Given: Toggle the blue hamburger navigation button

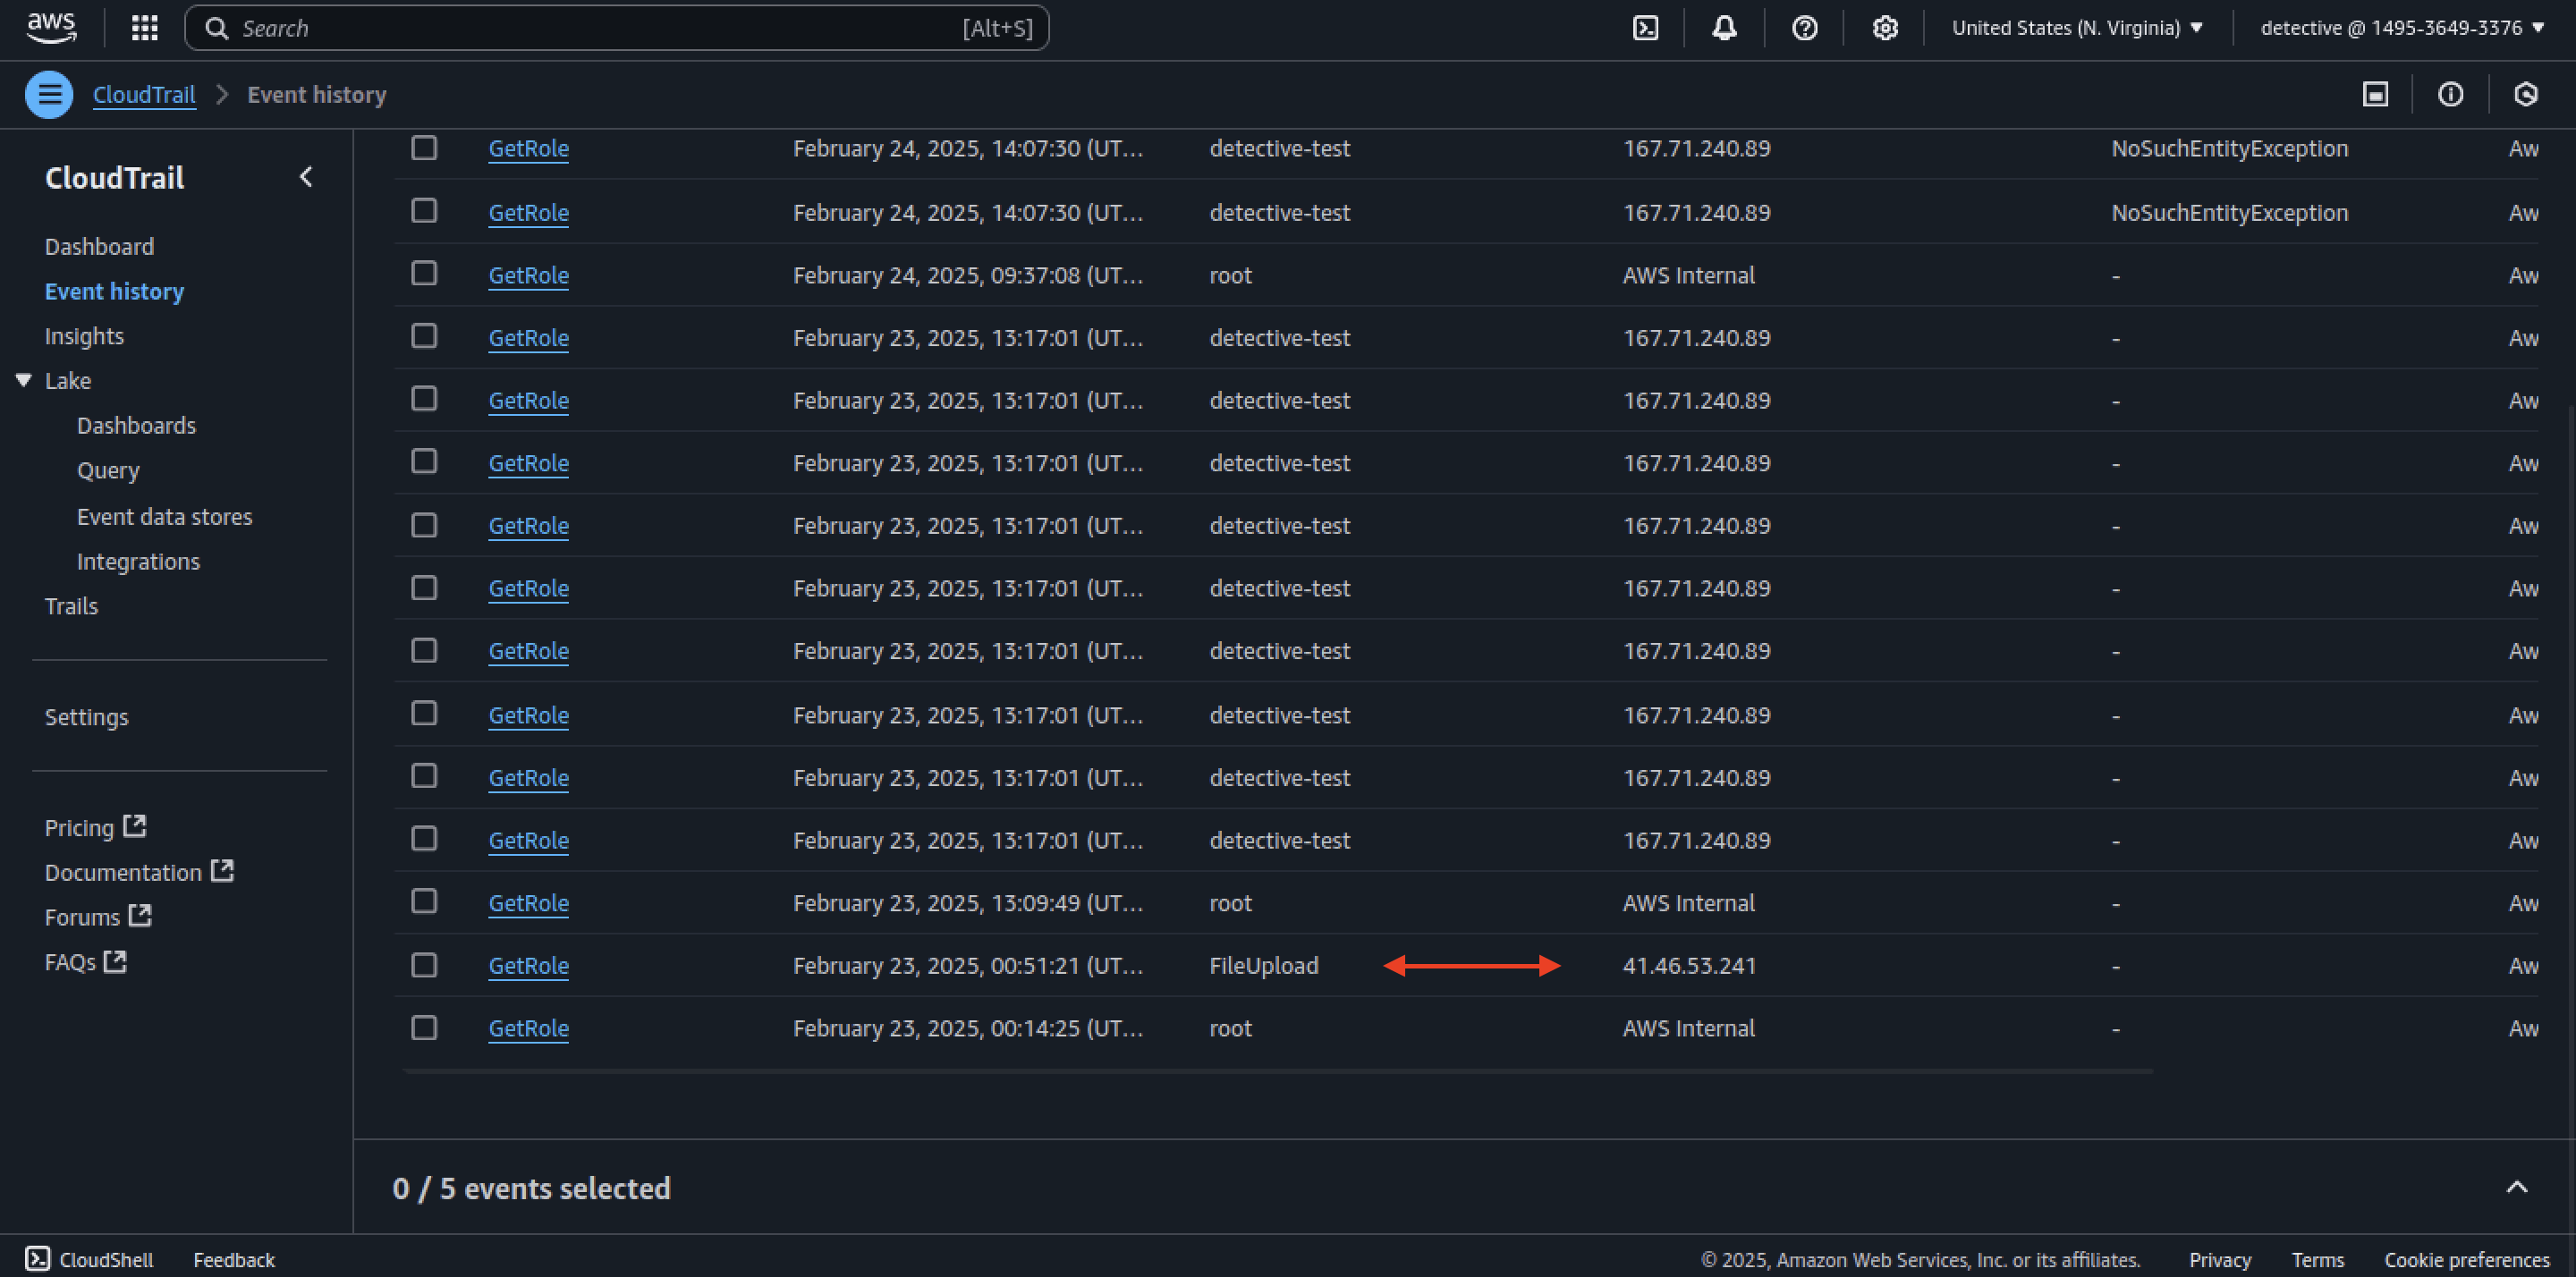Looking at the screenshot, I should coord(49,95).
